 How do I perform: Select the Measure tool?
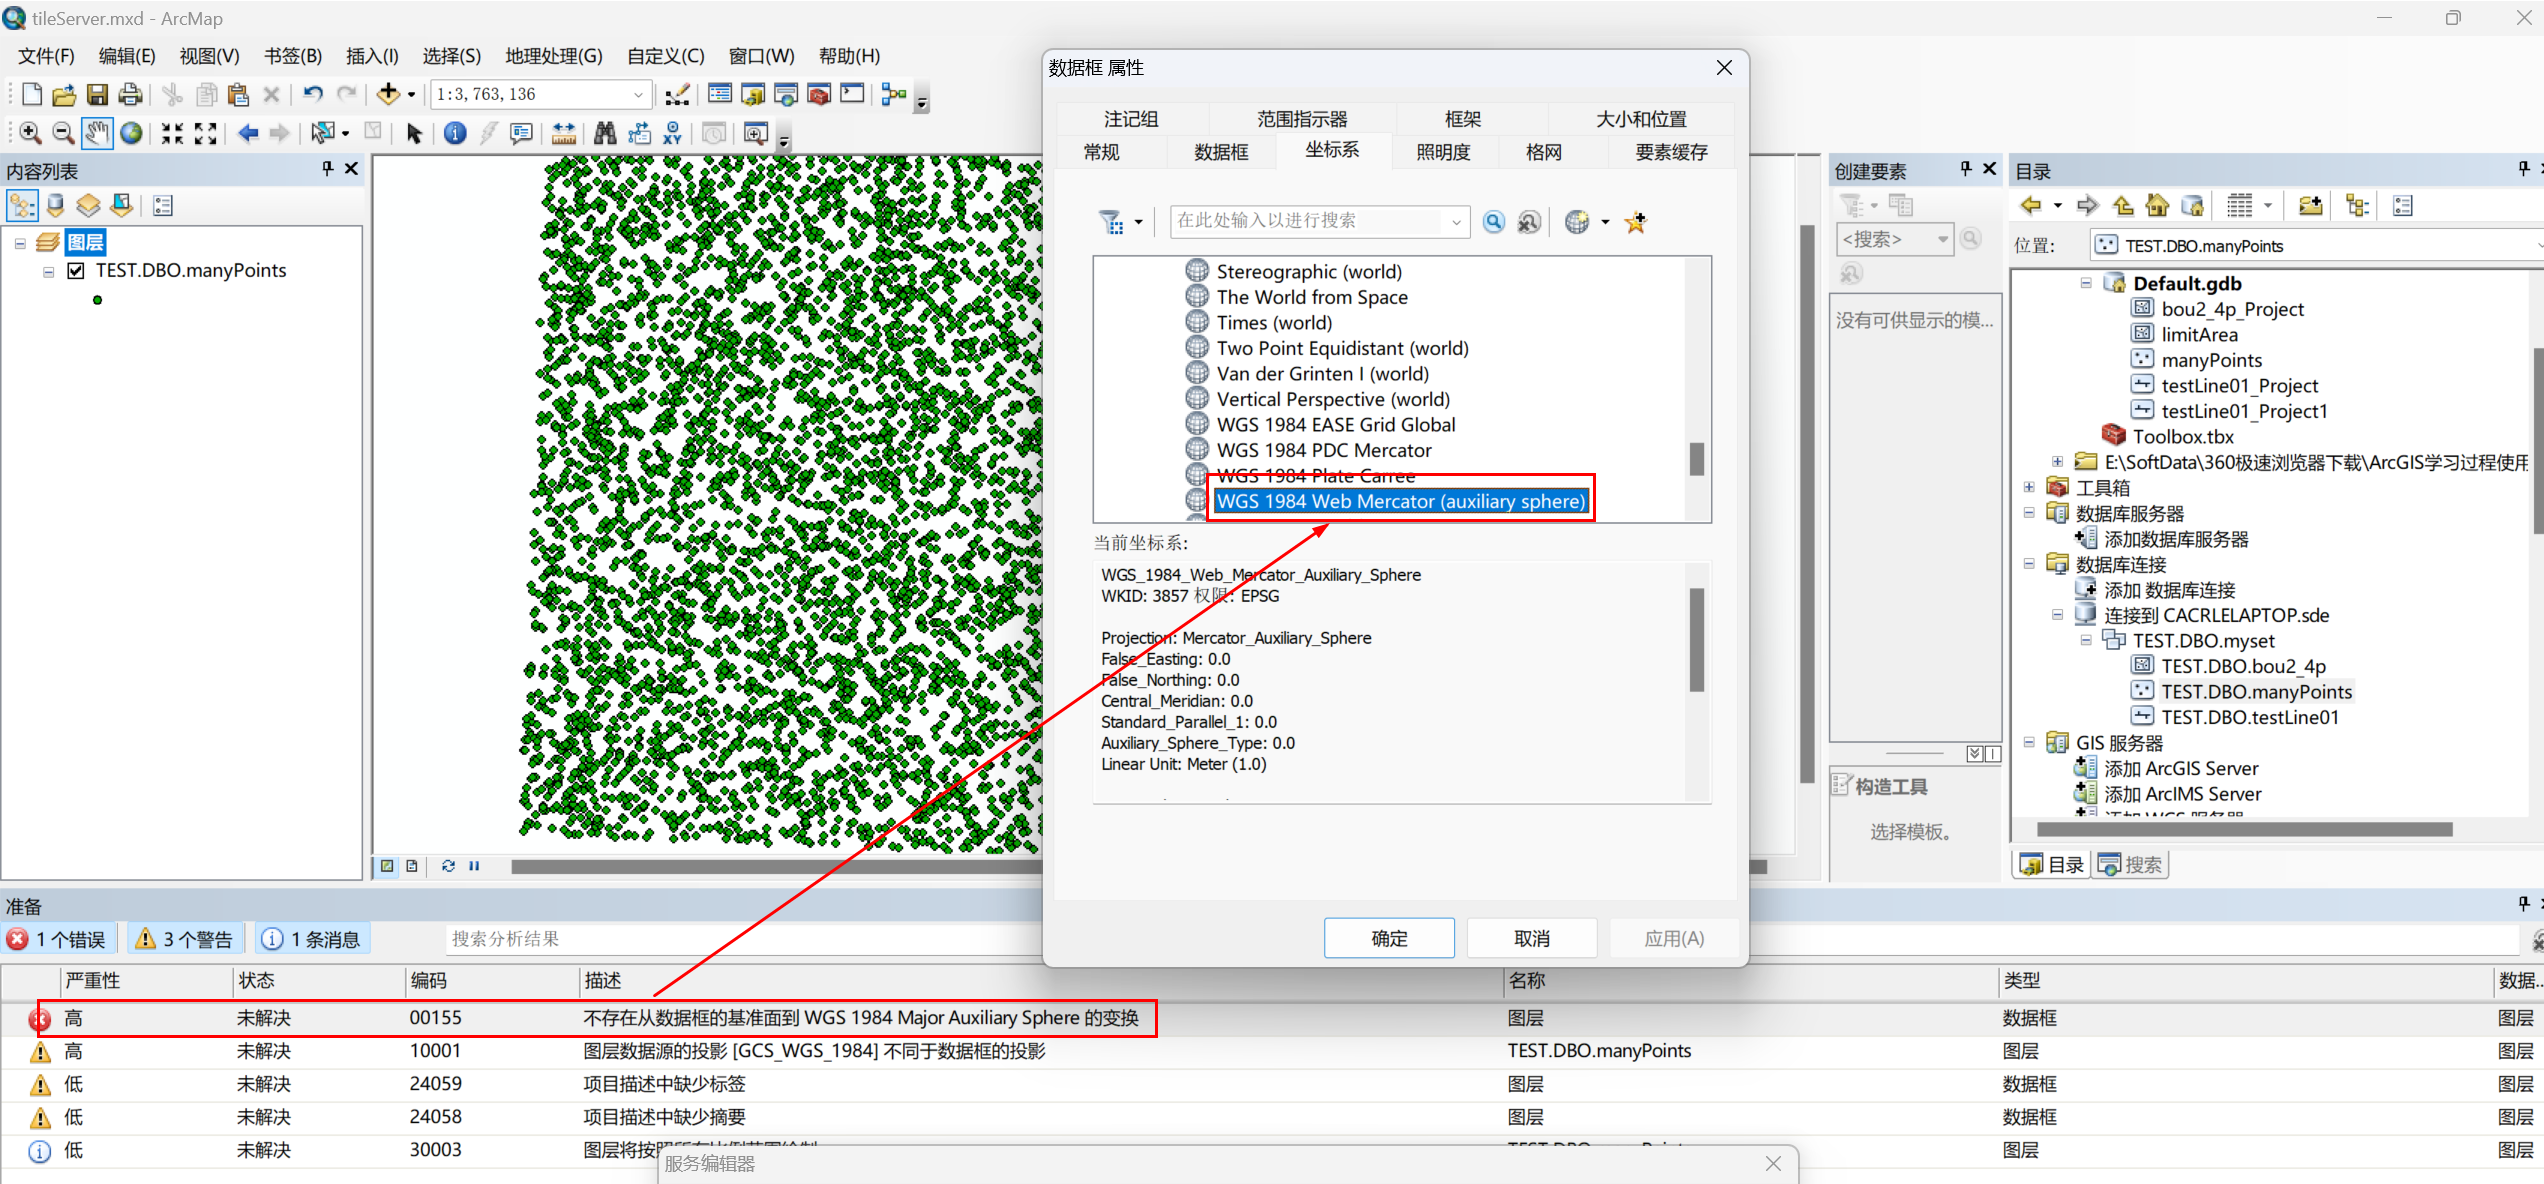563,132
